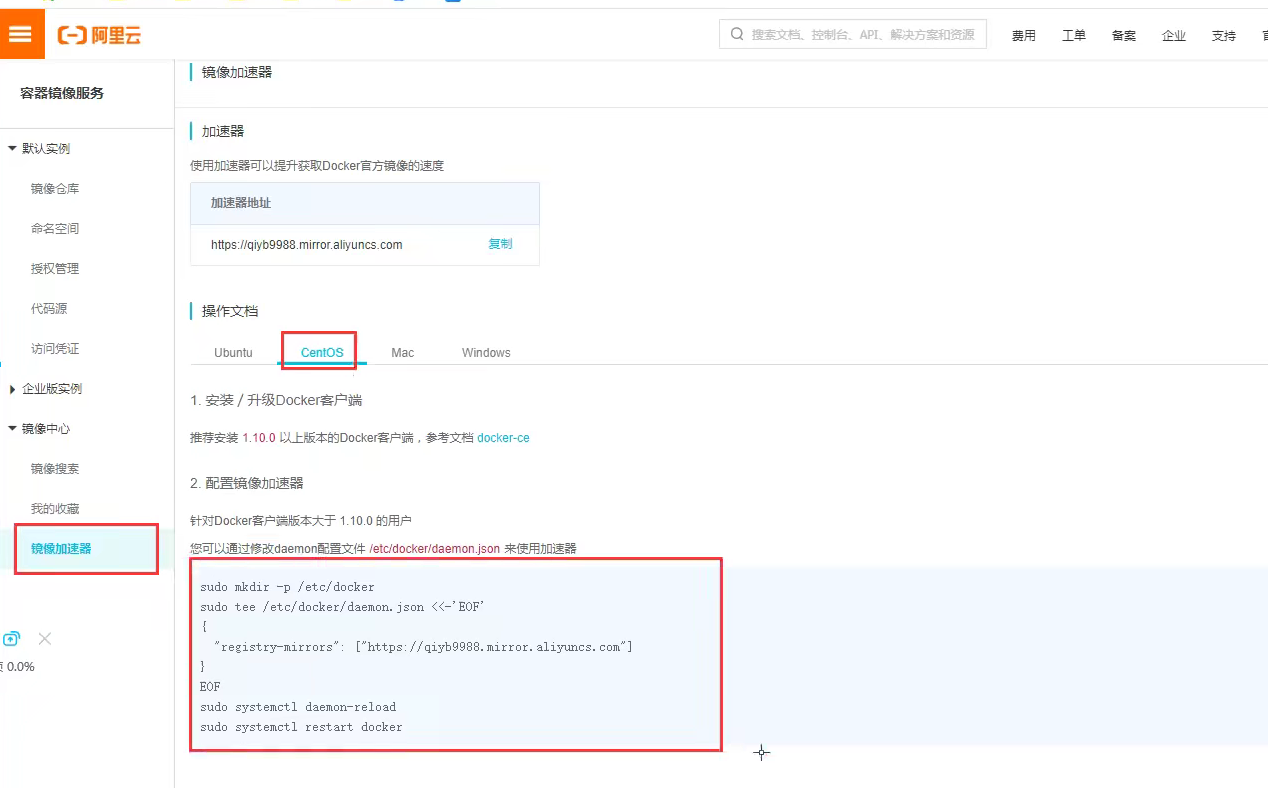
Task: Click the Aliyun (阿里云) logo
Action: click(x=99, y=36)
